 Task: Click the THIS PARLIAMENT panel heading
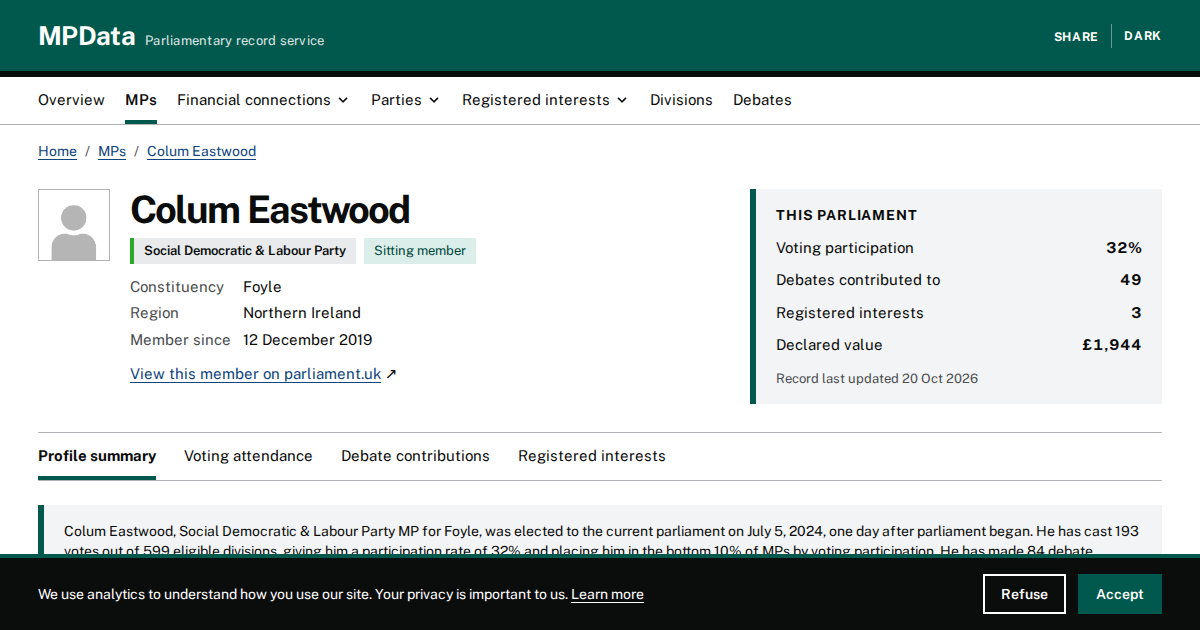846,215
